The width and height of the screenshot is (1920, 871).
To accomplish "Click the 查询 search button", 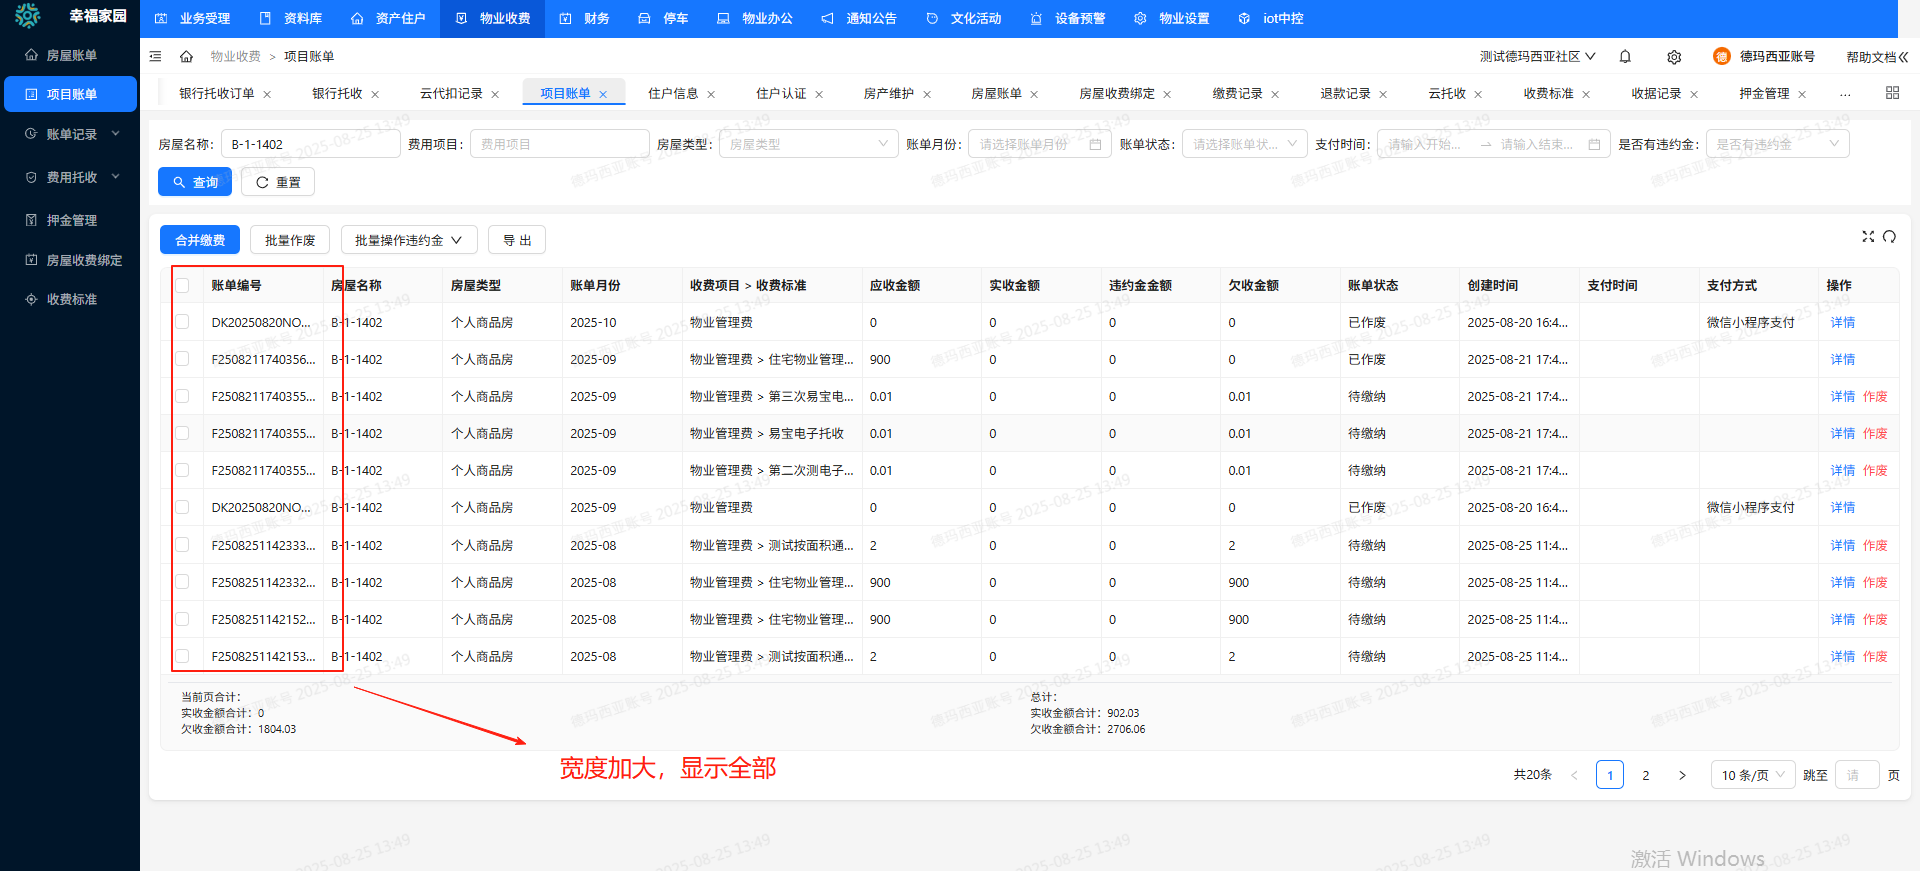I will pyautogui.click(x=195, y=182).
